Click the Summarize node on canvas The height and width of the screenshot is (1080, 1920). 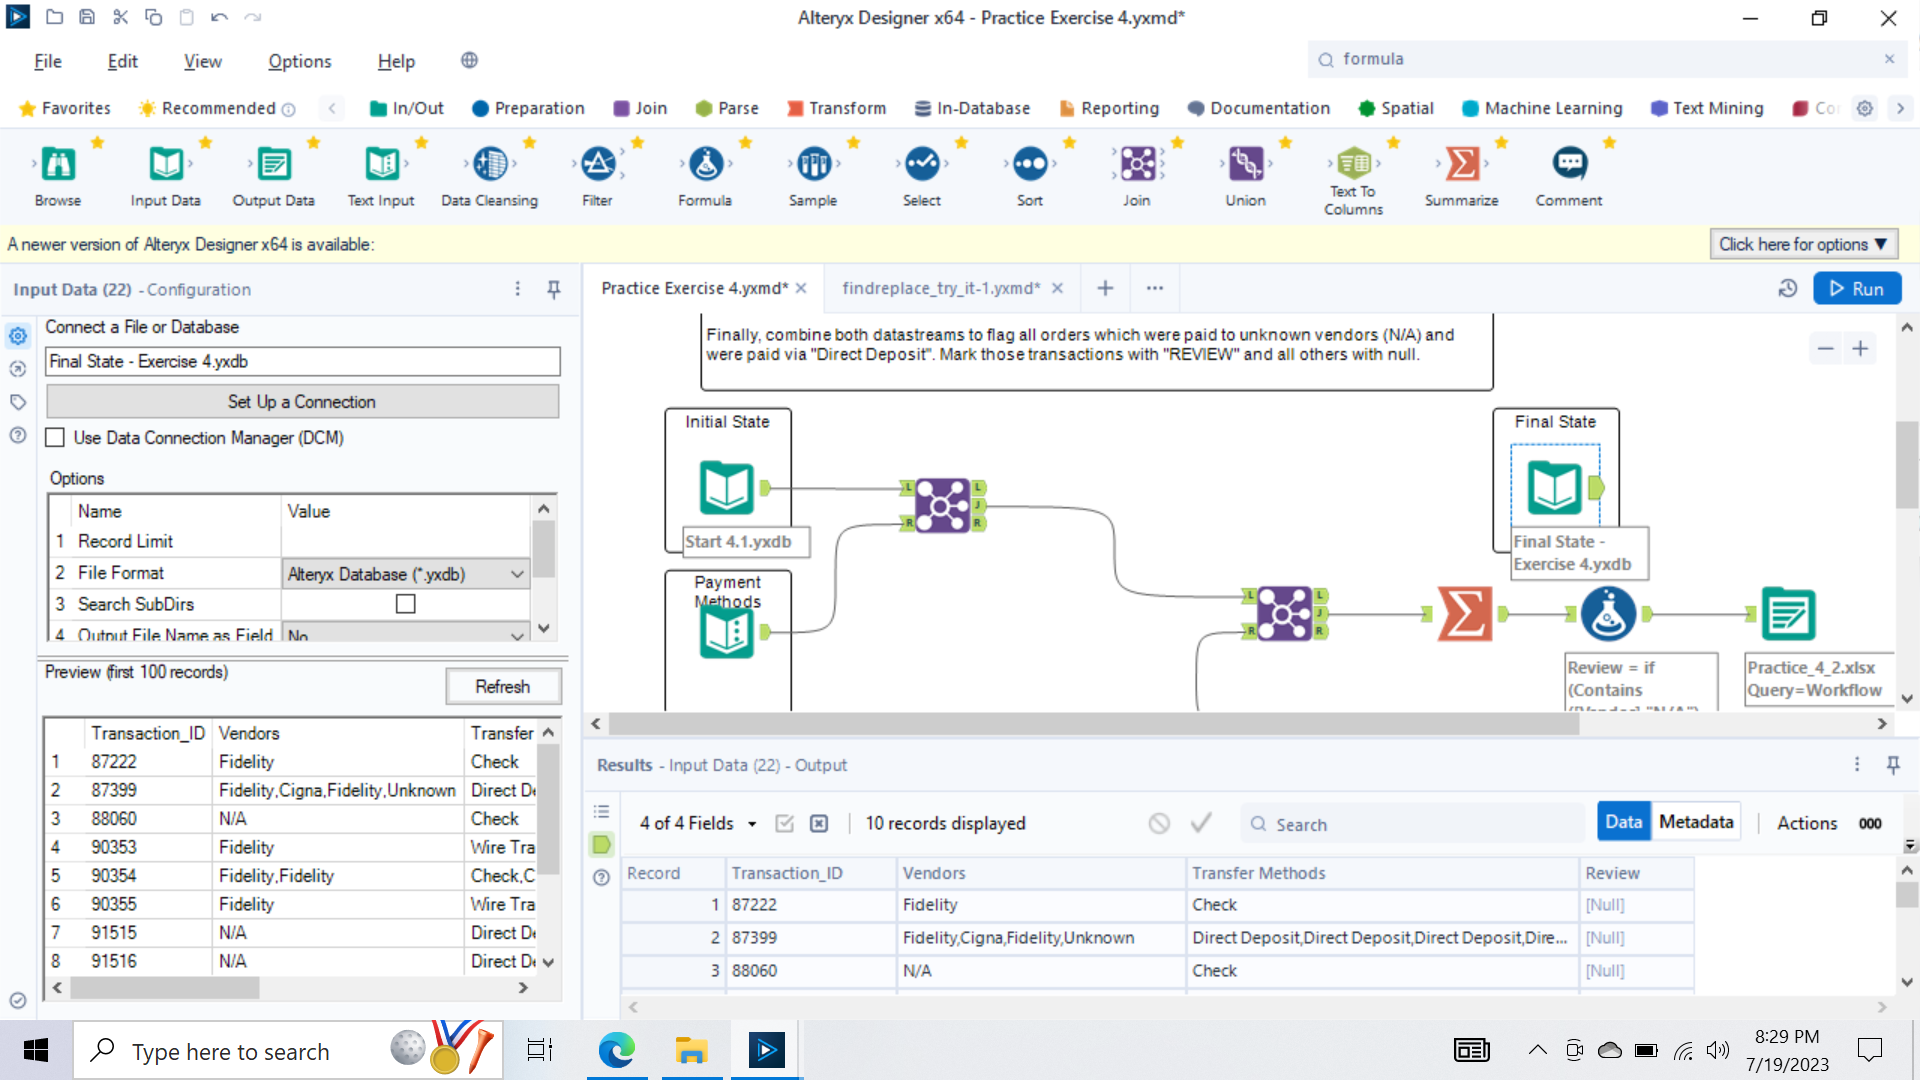[1464, 613]
